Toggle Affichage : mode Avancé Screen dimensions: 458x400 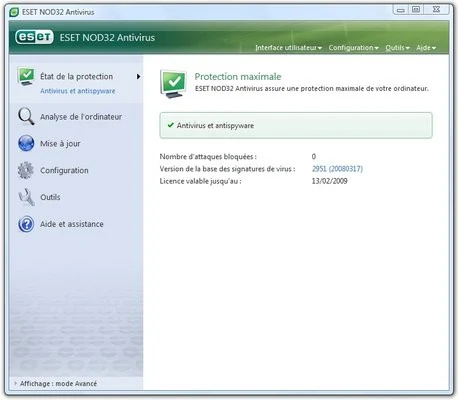coord(58,384)
